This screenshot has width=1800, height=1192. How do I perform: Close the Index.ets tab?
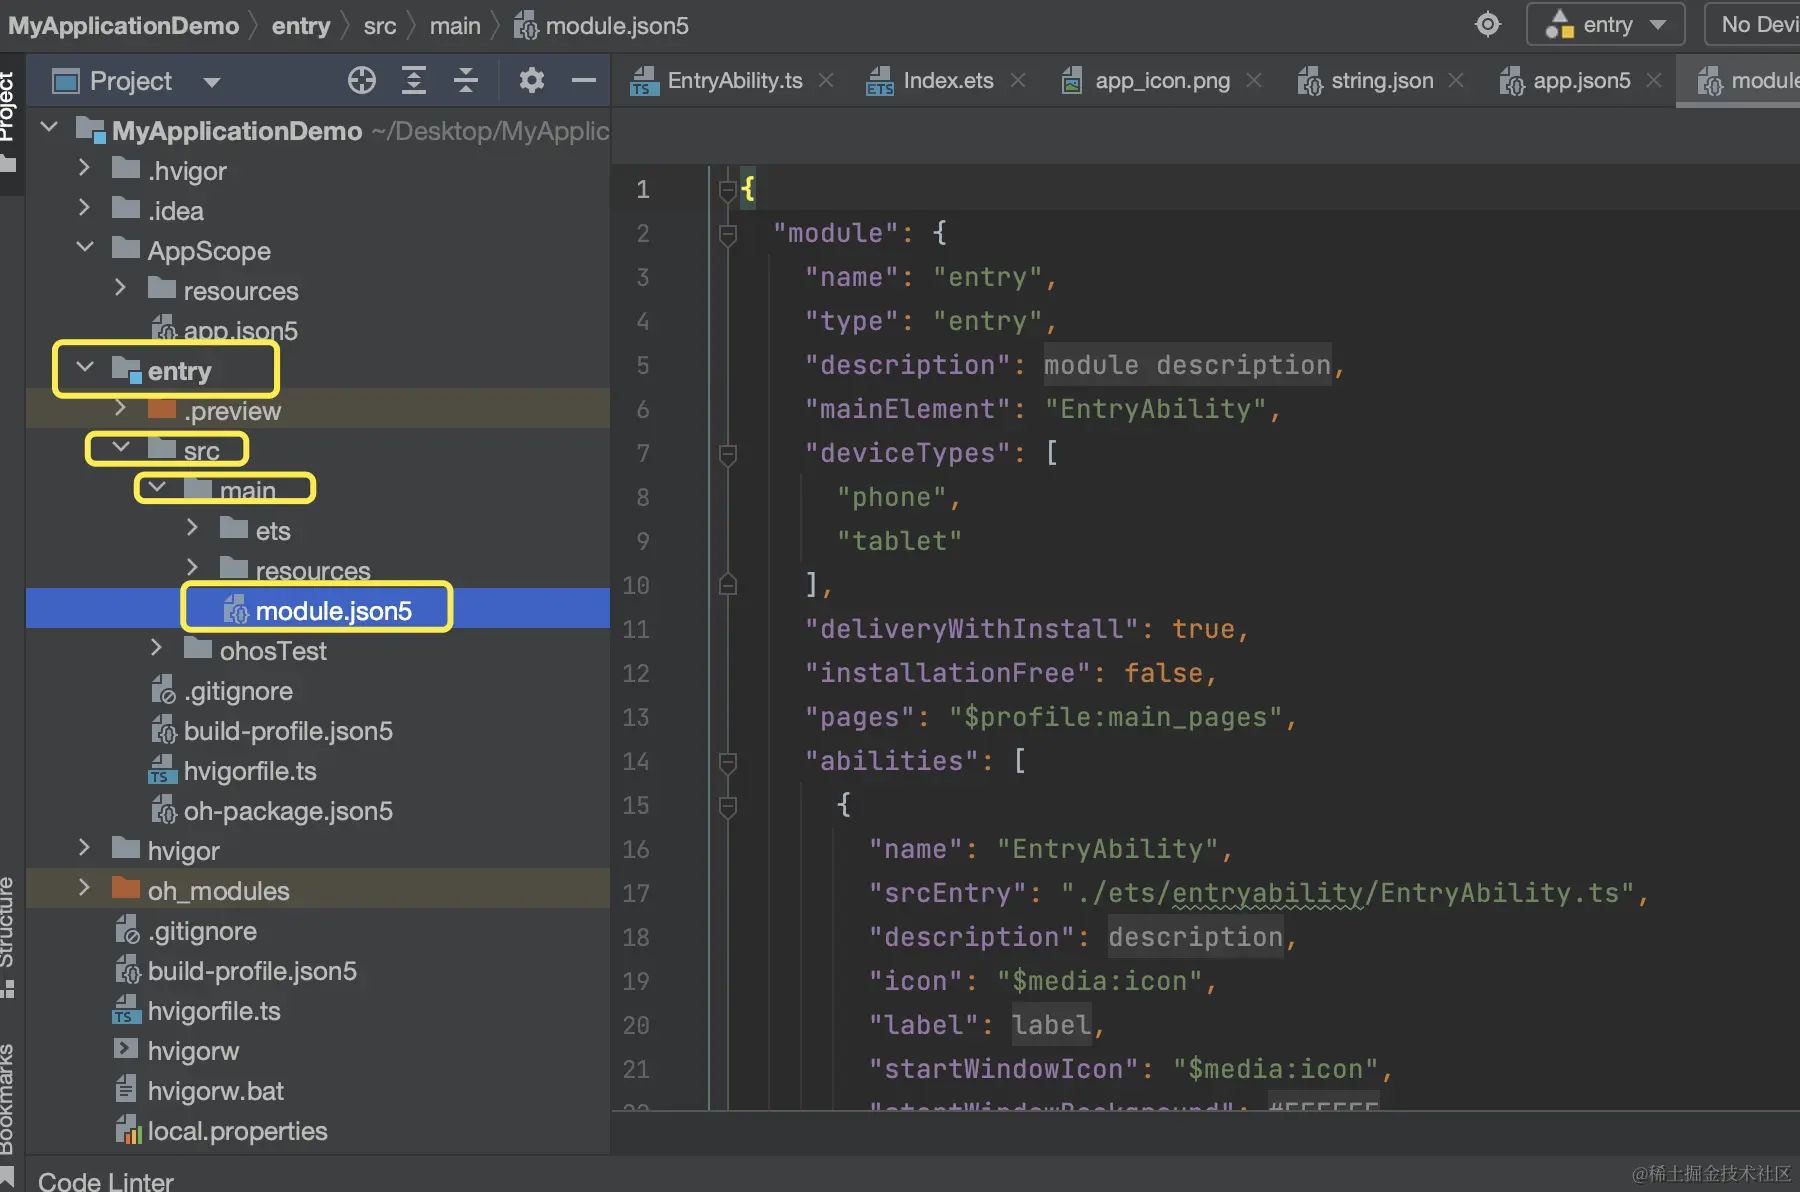1018,80
